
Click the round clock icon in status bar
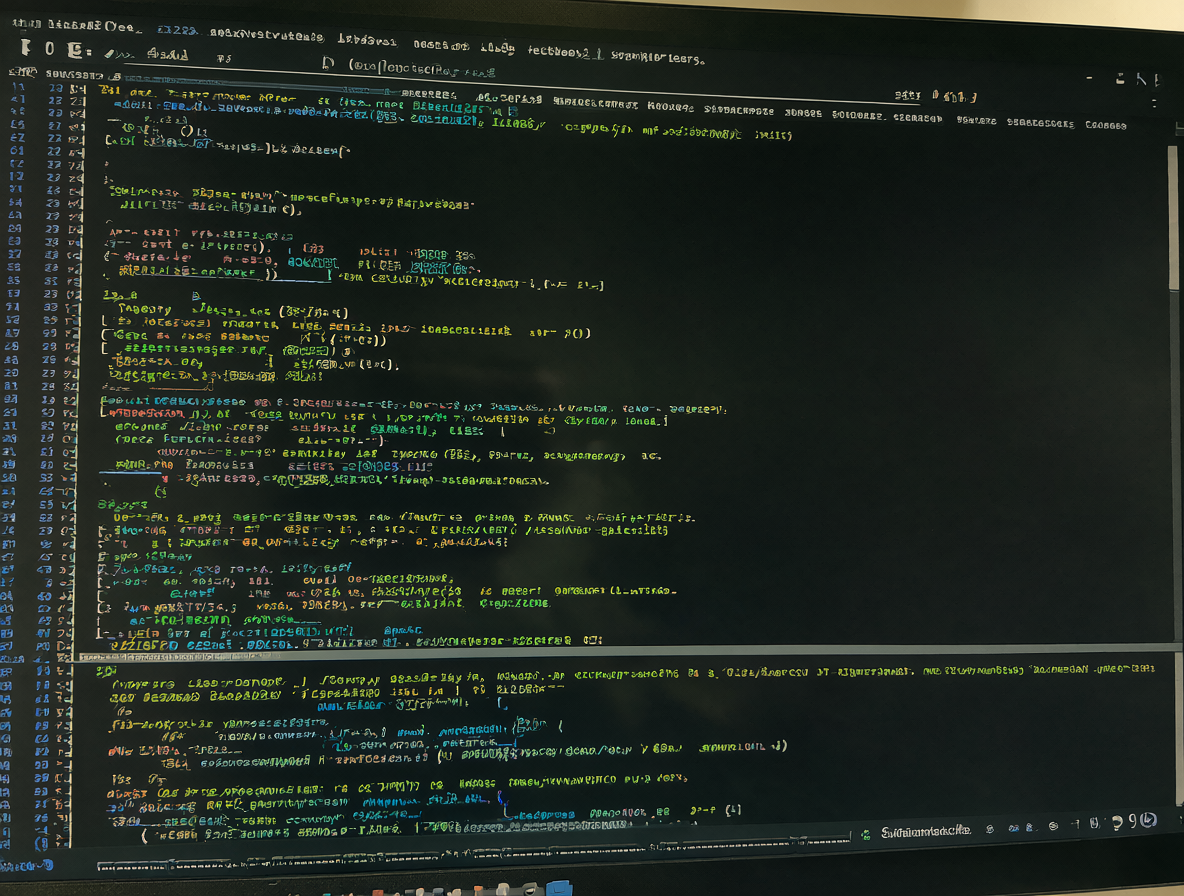point(1149,820)
